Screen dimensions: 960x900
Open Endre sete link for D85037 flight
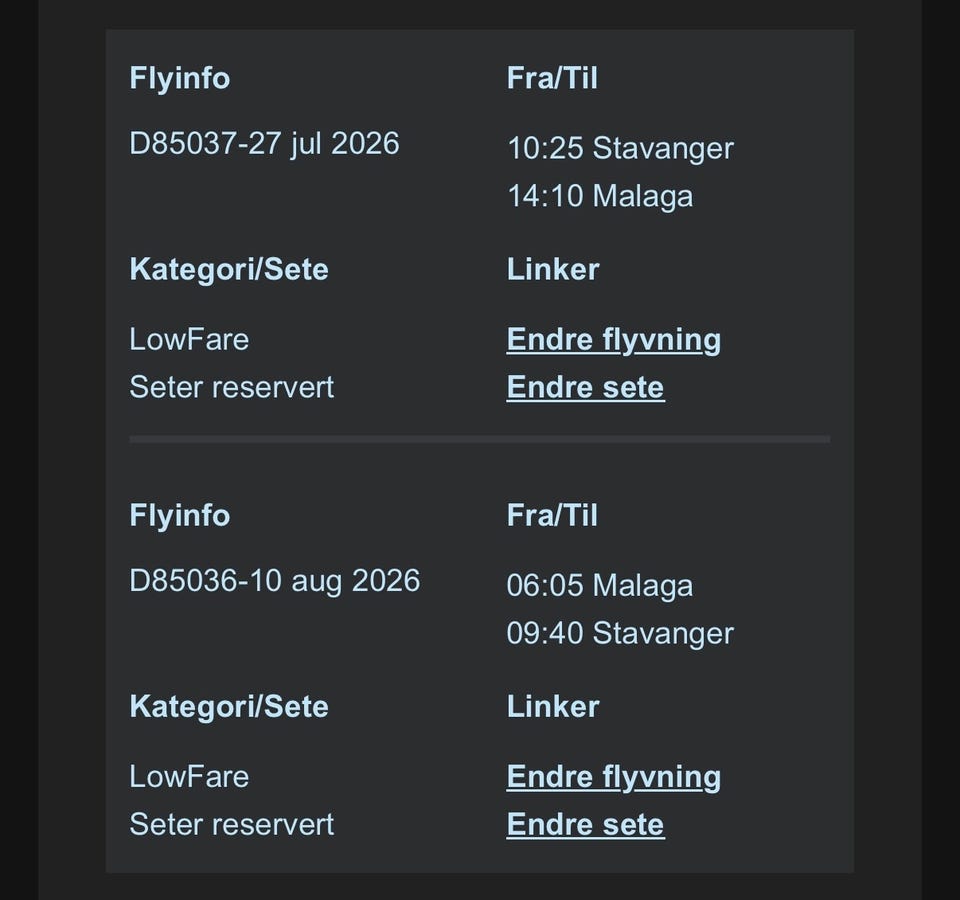pyautogui.click(x=585, y=387)
